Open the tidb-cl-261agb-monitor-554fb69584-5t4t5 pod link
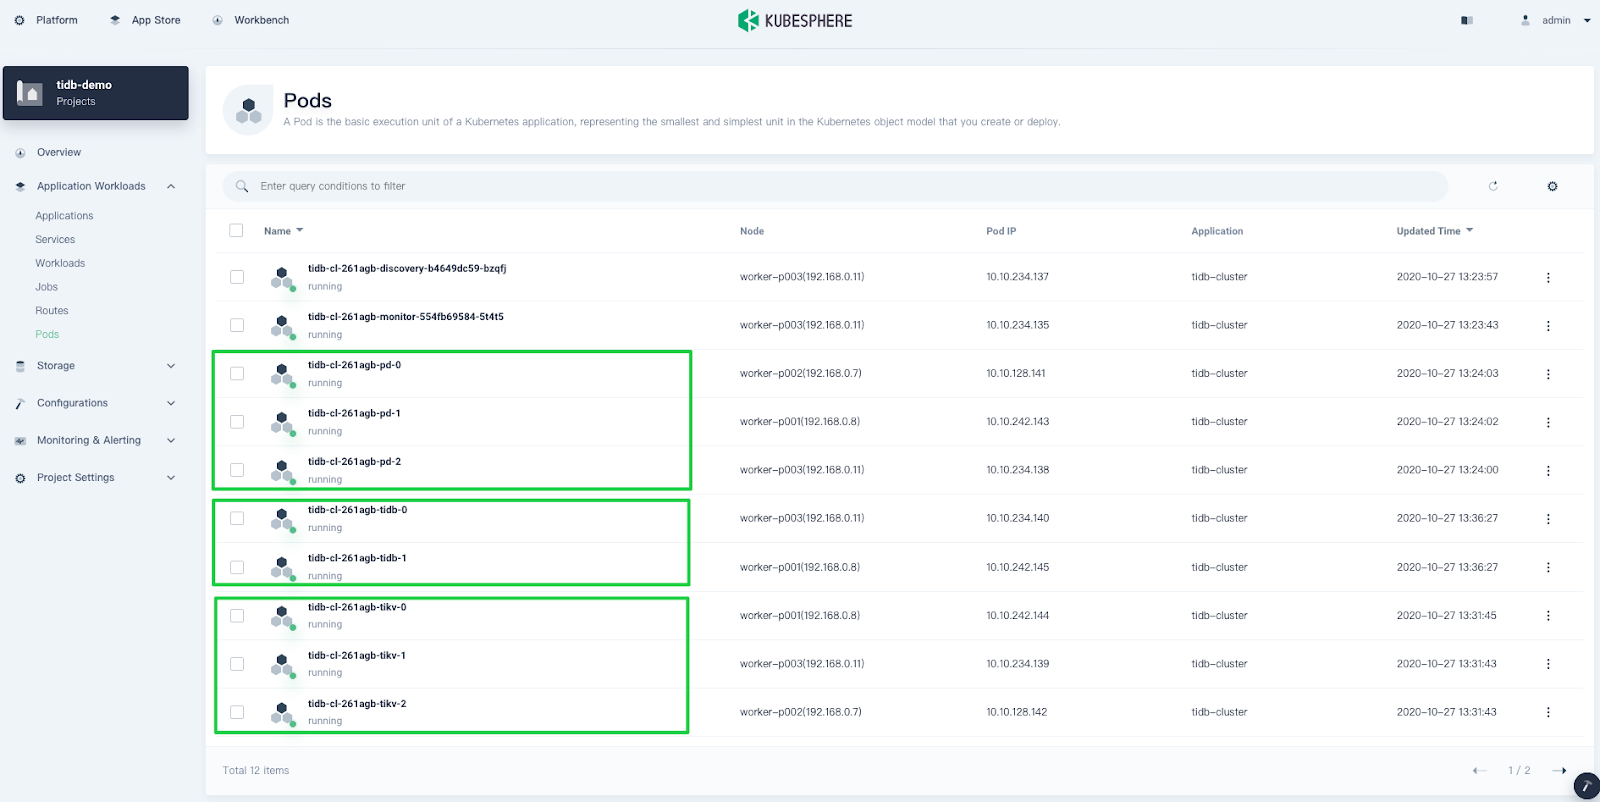Viewport: 1600px width, 802px height. coord(405,317)
